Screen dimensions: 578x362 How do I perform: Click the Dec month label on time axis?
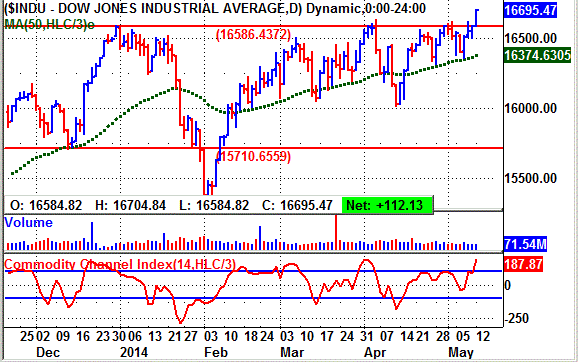[48, 352]
